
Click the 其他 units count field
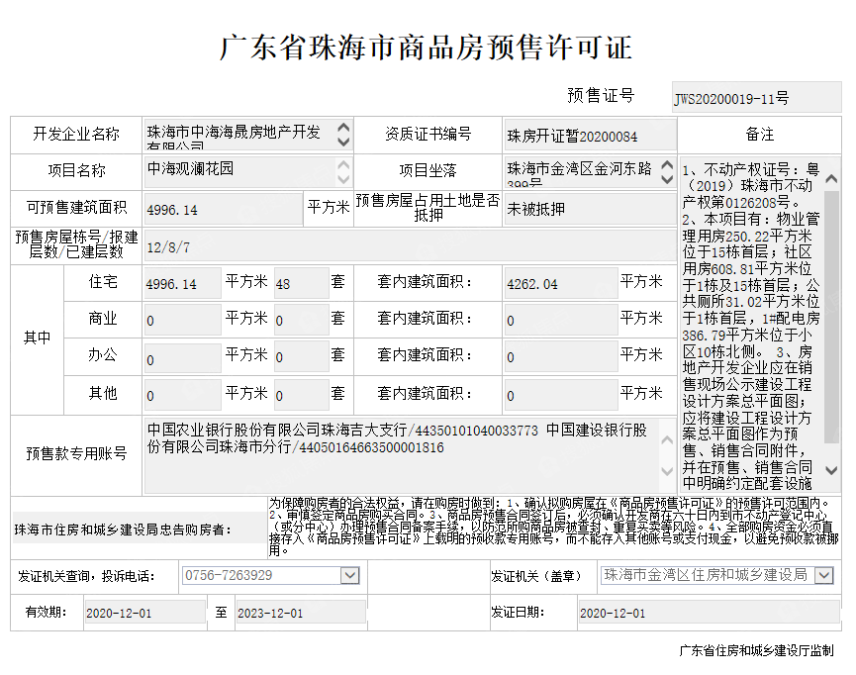[x=301, y=395]
